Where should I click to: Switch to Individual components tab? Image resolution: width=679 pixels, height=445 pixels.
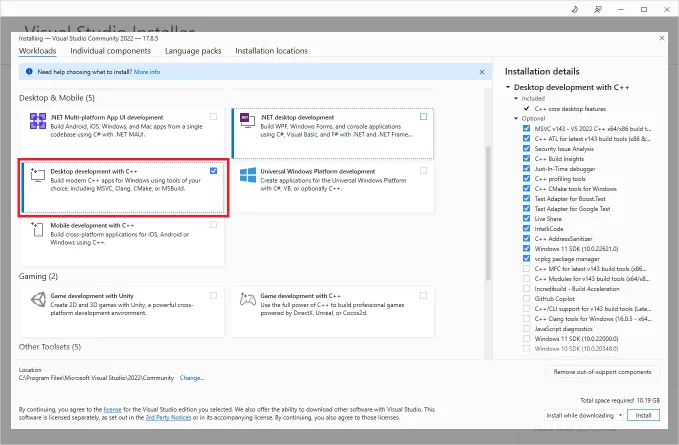[x=110, y=51]
